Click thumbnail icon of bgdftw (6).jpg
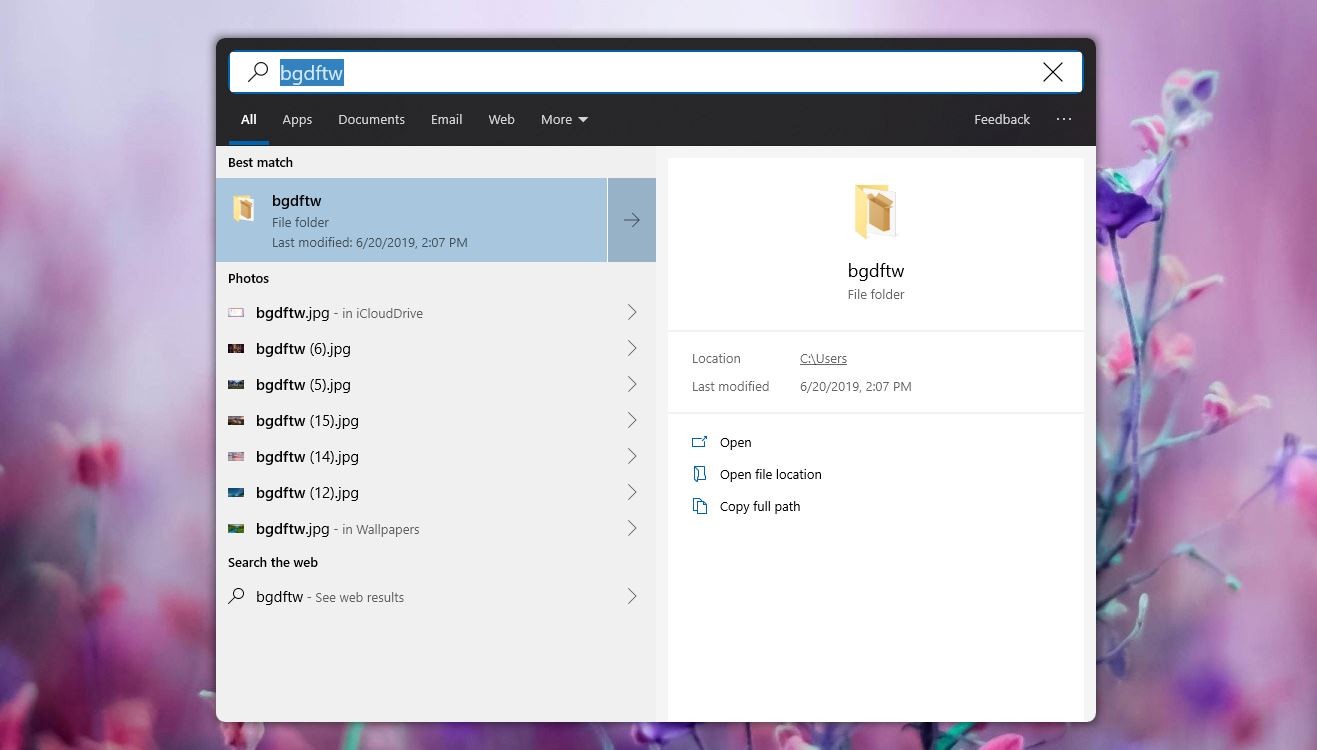This screenshot has width=1317, height=750. tap(236, 349)
